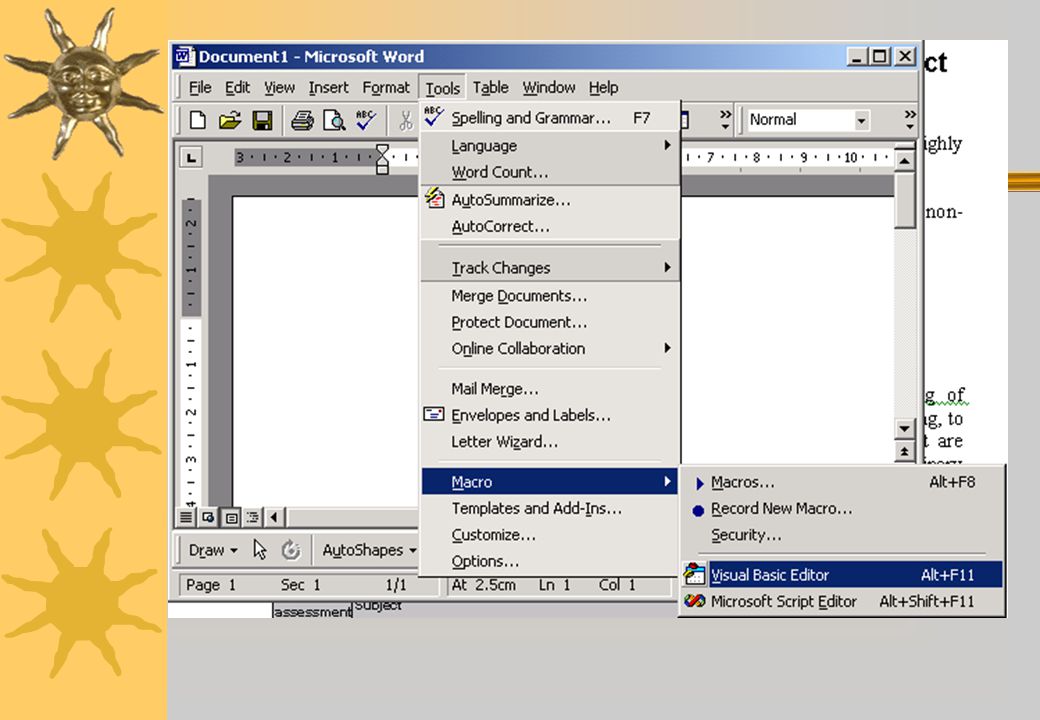The width and height of the screenshot is (1040, 720).
Task: Select Spelling and Grammar menu item
Action: point(551,118)
